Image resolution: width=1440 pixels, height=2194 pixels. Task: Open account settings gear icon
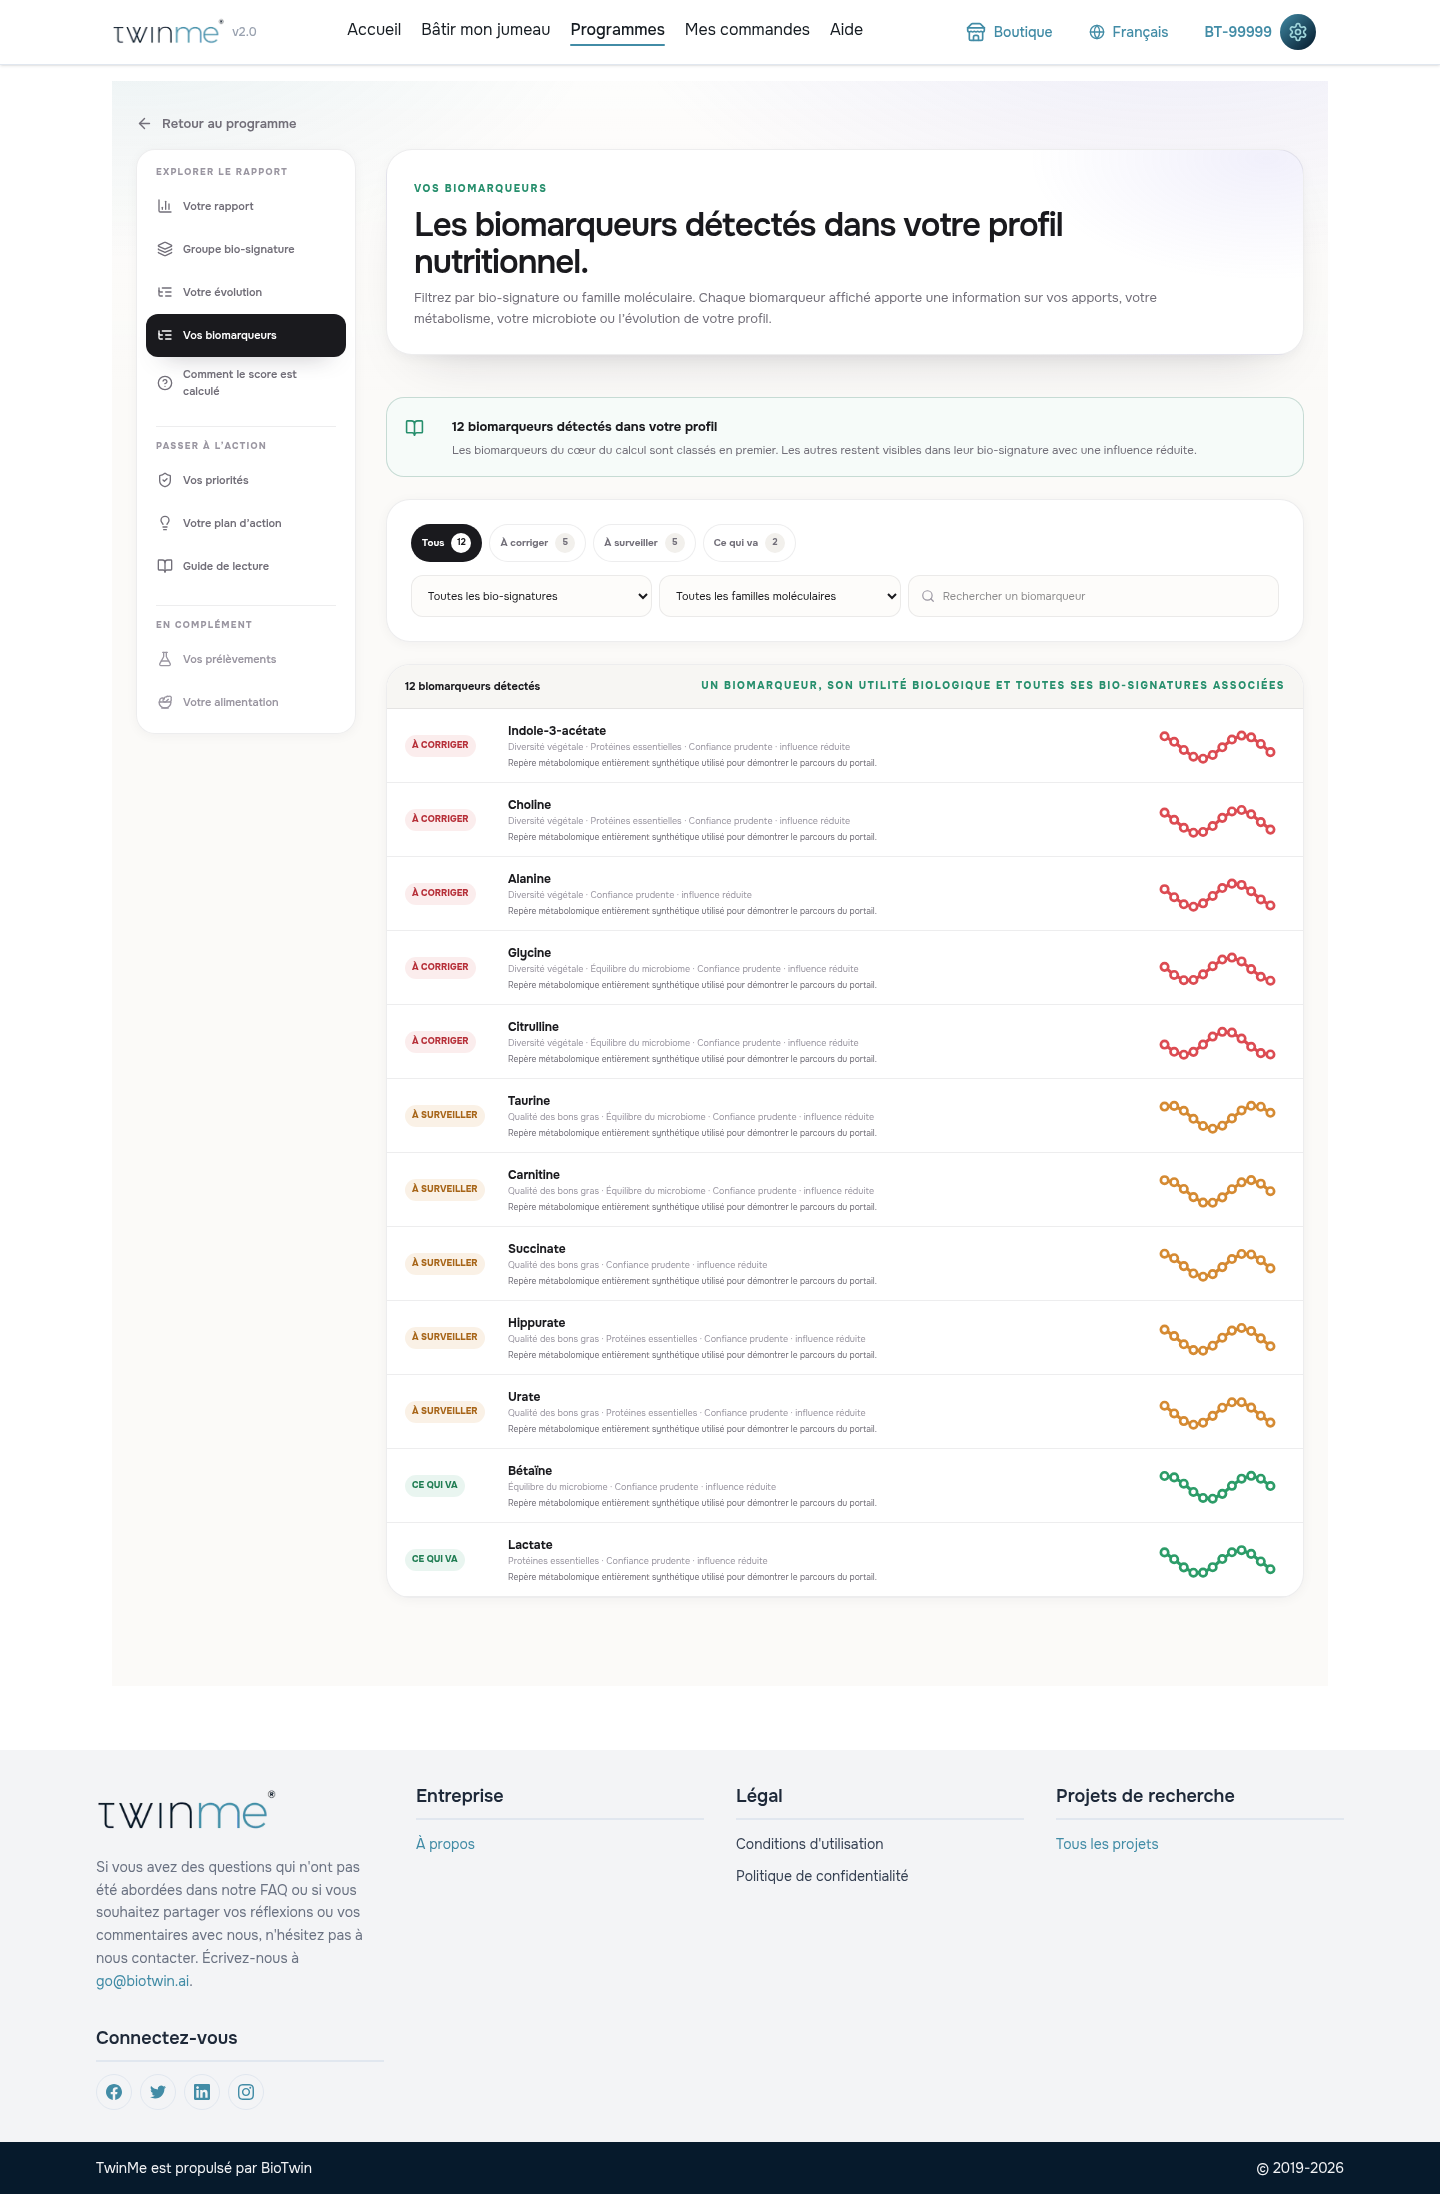tap(1298, 32)
